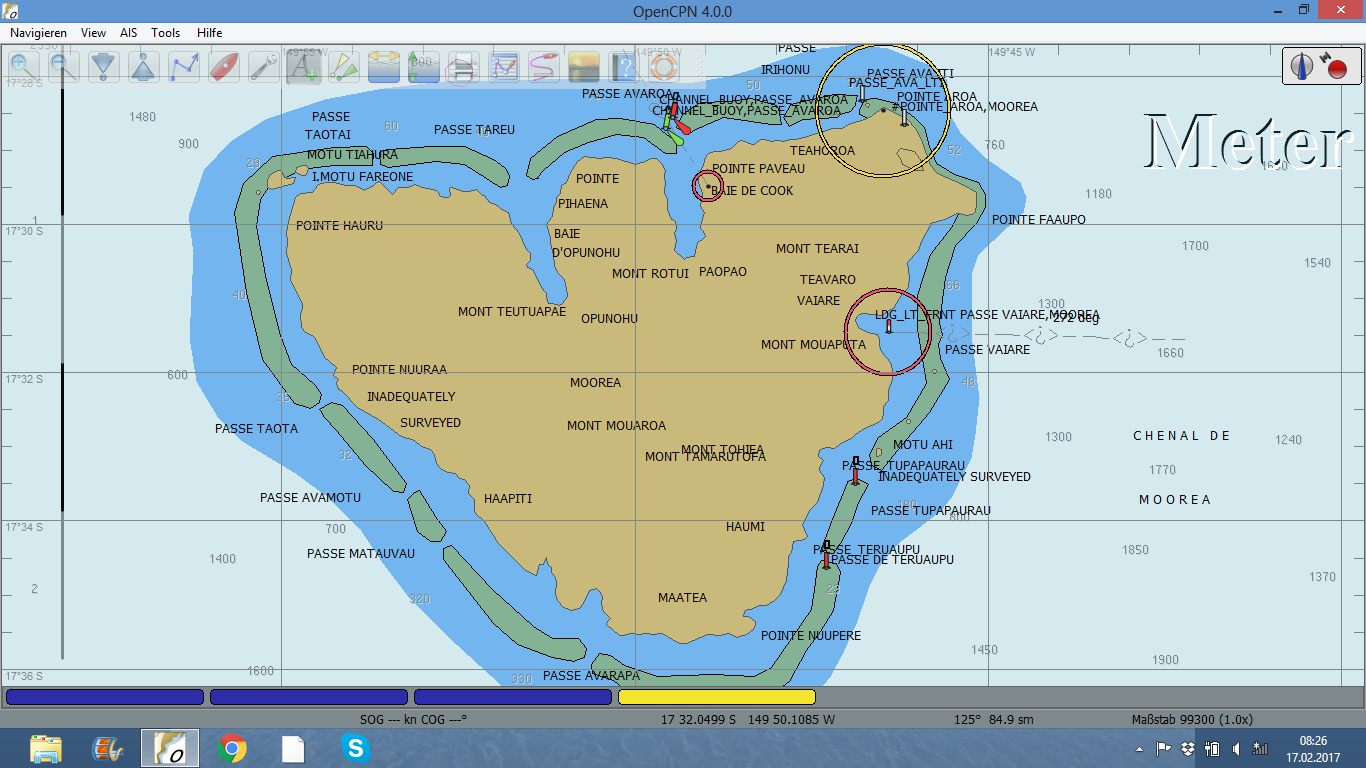
Task: Switch day/night color scheme with sunset icon
Action: coord(583,67)
